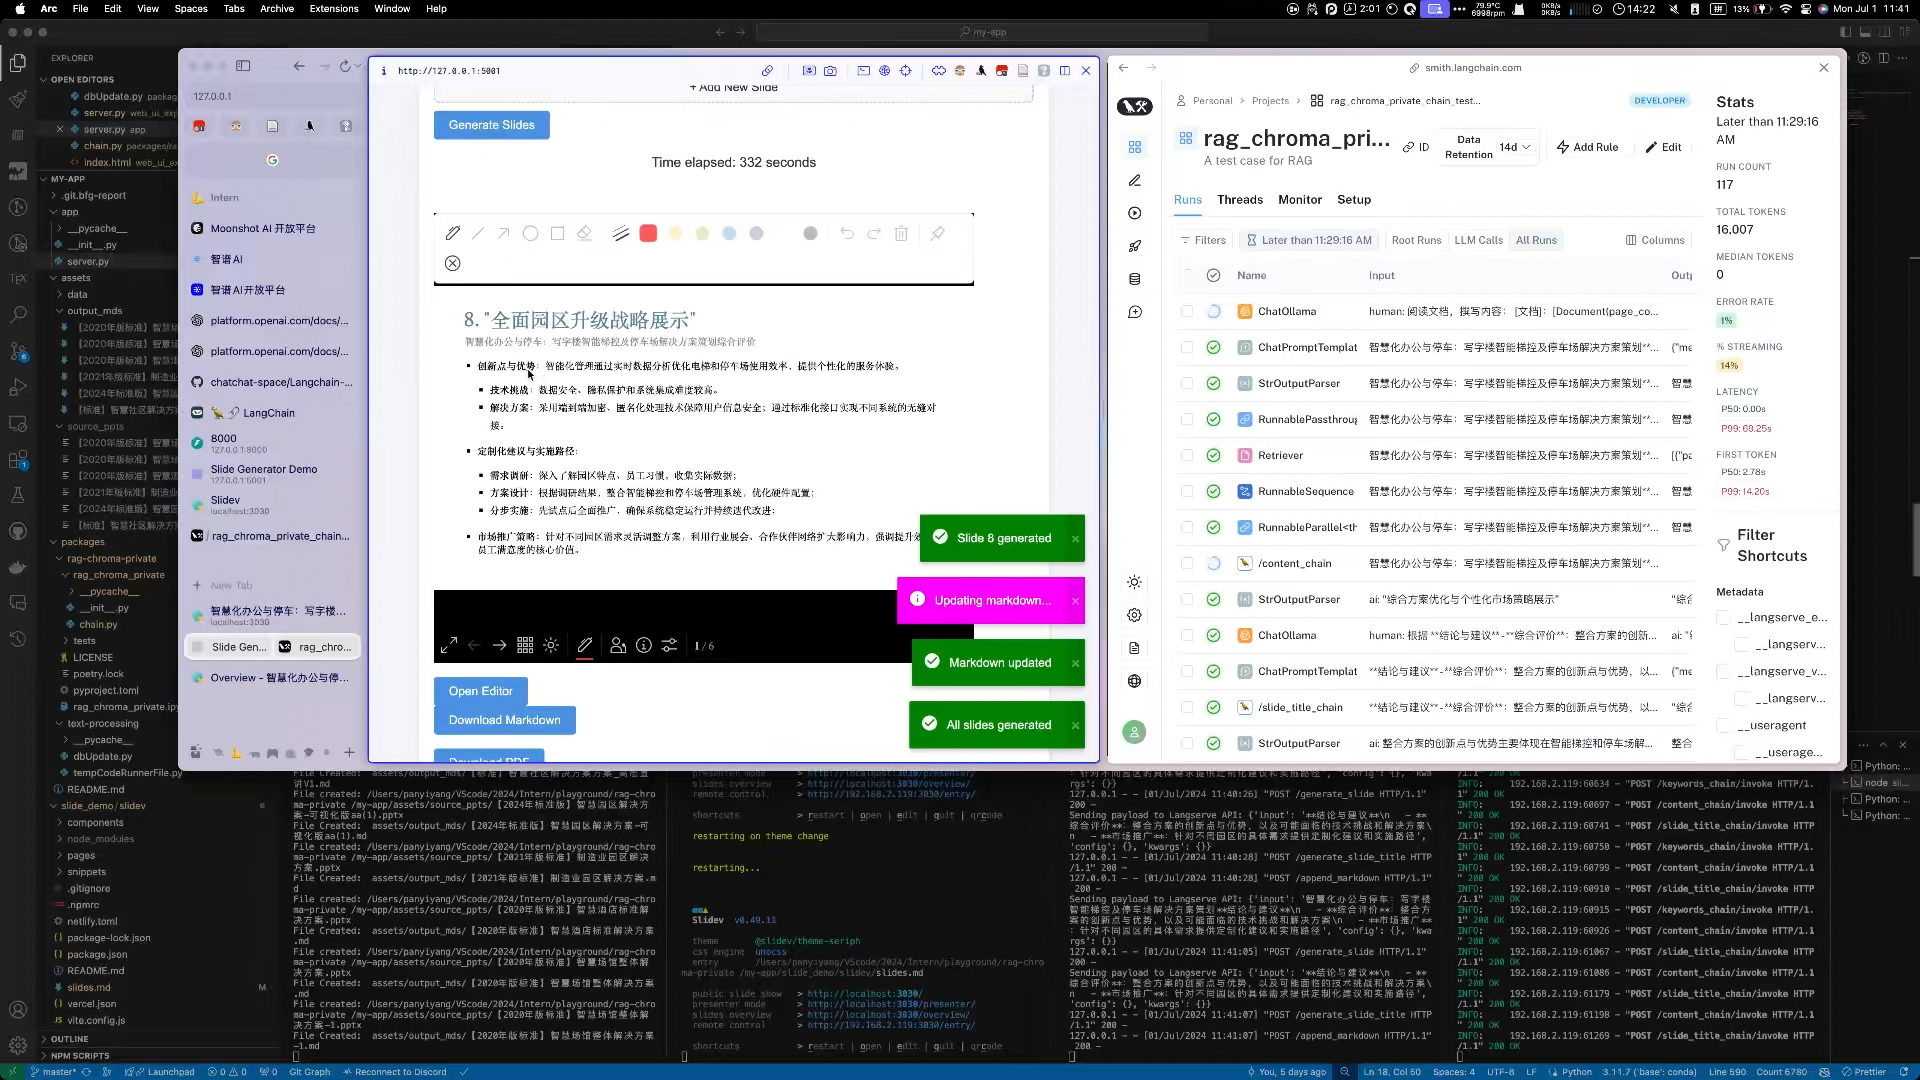This screenshot has width=1920, height=1080.
Task: Go to next slide arrow
Action: 499,646
